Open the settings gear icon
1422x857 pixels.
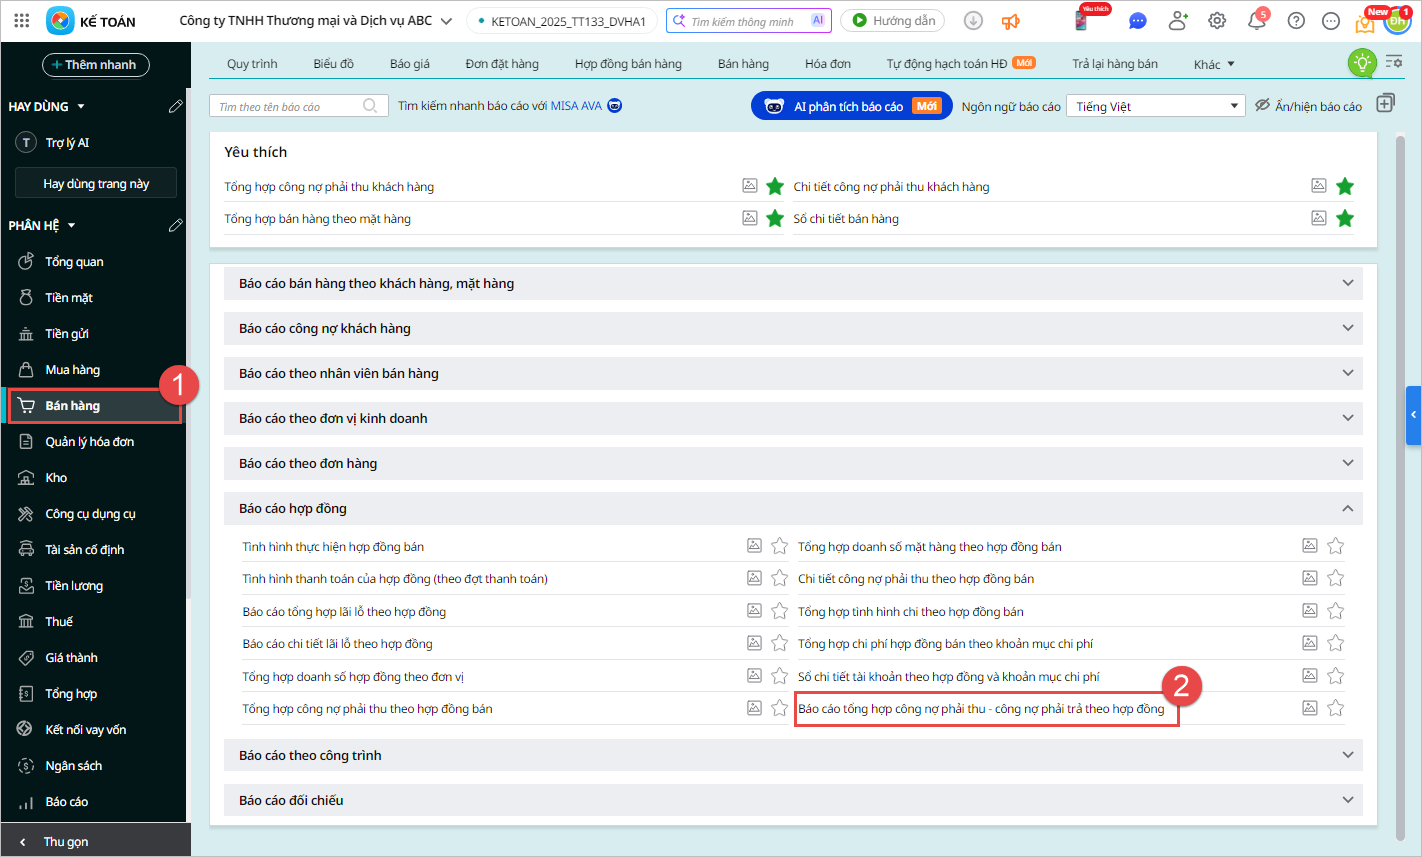(x=1217, y=21)
